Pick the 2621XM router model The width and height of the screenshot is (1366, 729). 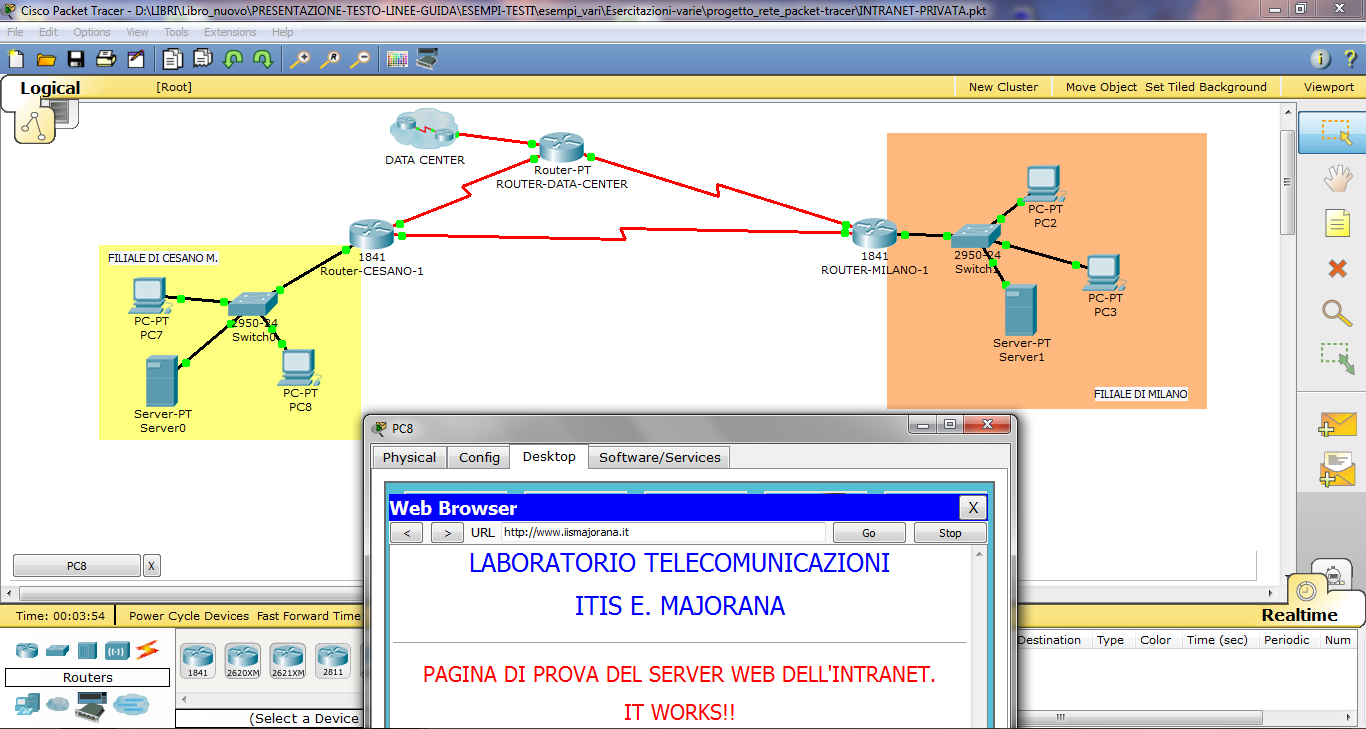click(288, 661)
